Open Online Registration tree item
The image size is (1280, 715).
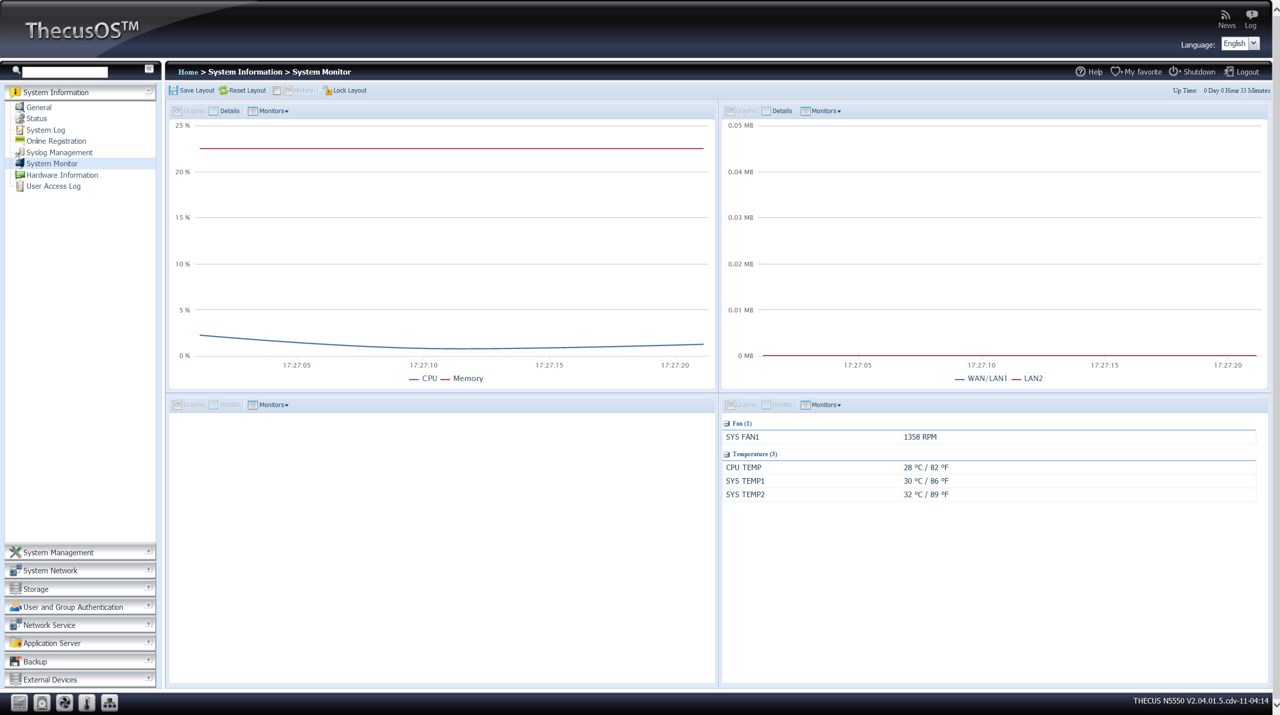56,141
